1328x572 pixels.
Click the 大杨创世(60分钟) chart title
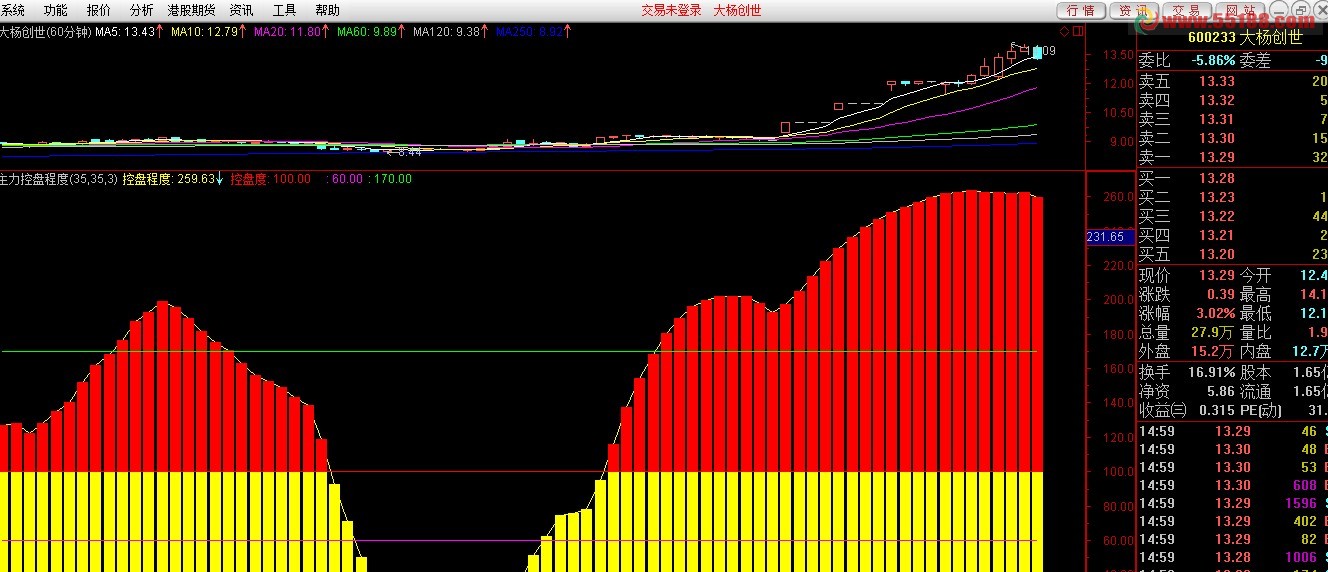click(x=46, y=31)
